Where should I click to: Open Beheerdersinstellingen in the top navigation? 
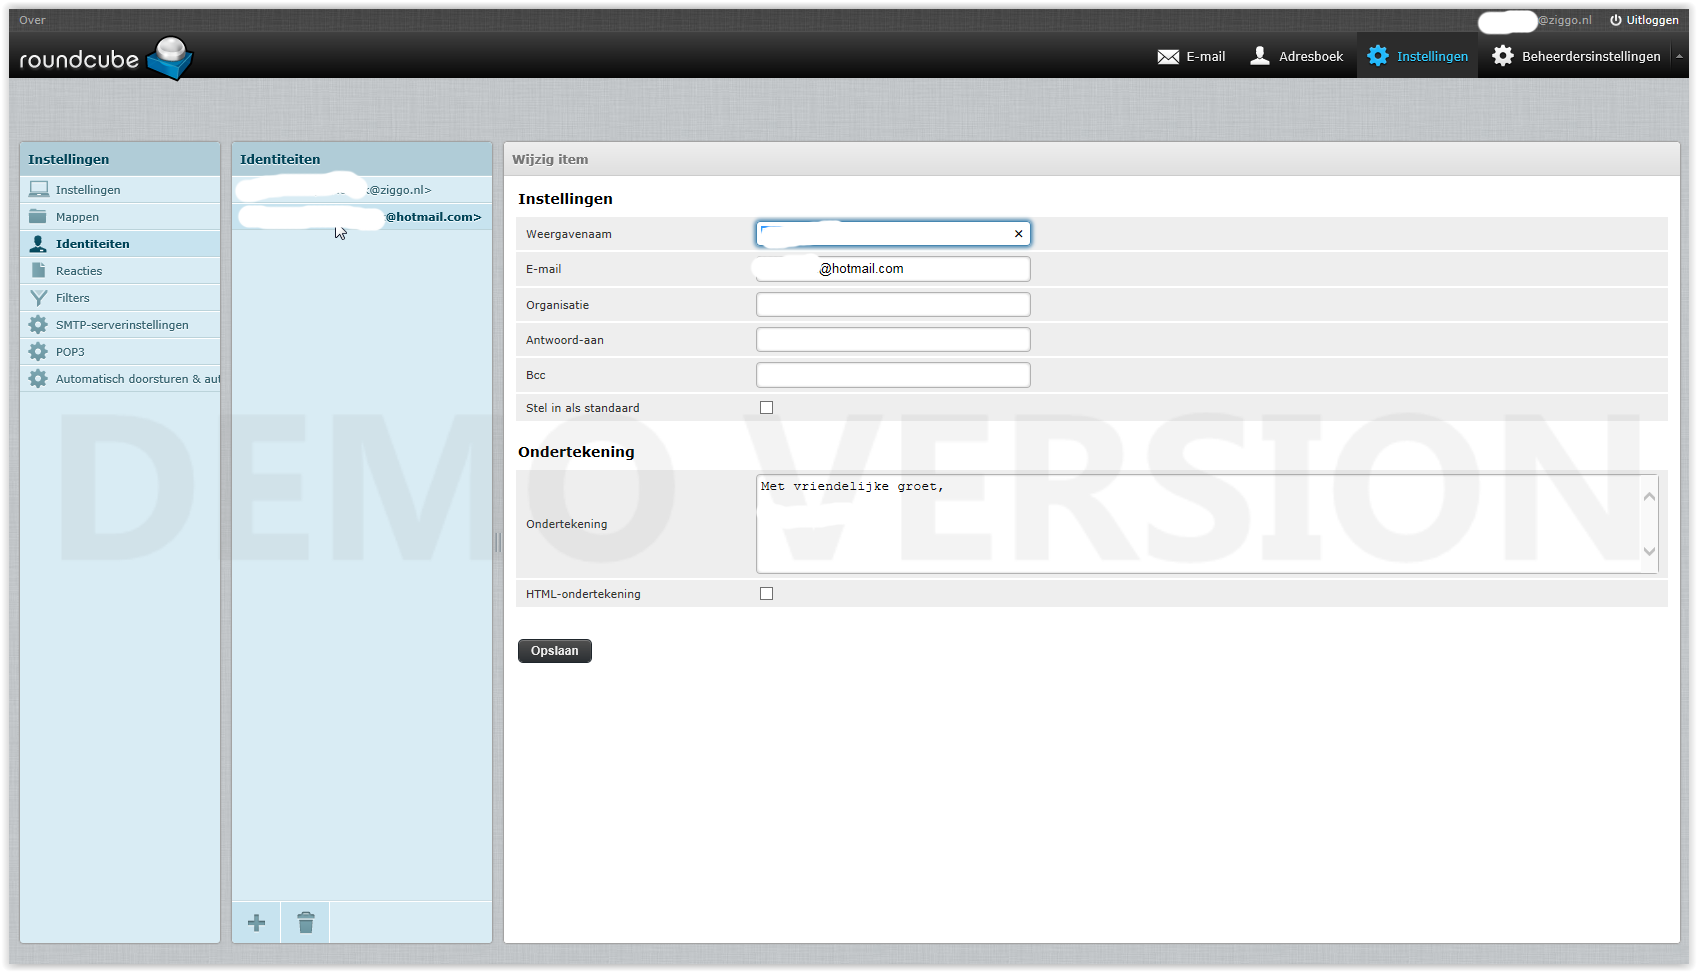[1576, 56]
